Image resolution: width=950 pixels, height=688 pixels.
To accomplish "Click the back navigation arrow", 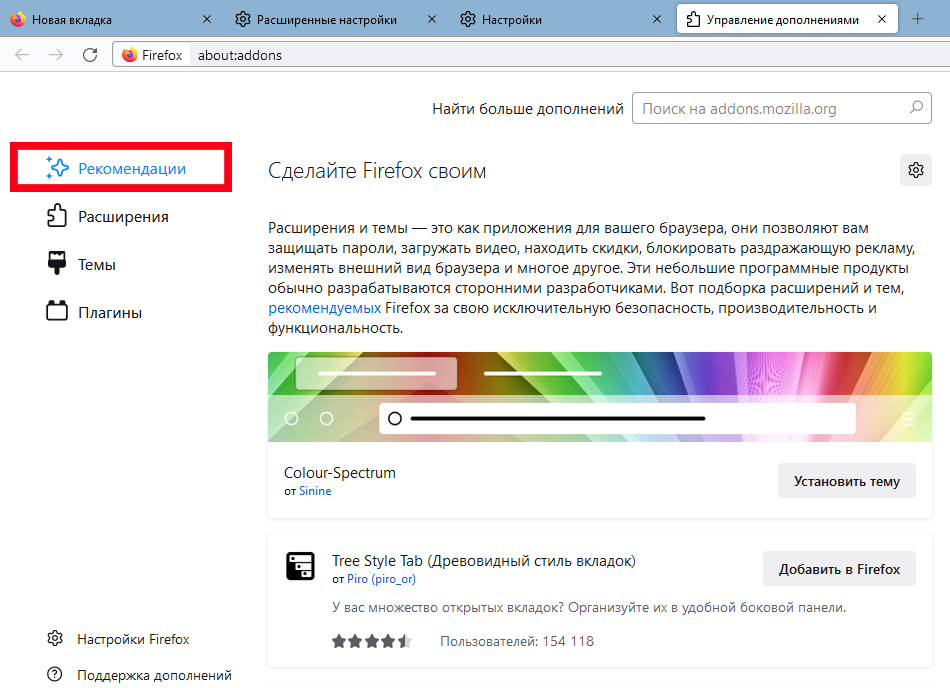I will (22, 55).
